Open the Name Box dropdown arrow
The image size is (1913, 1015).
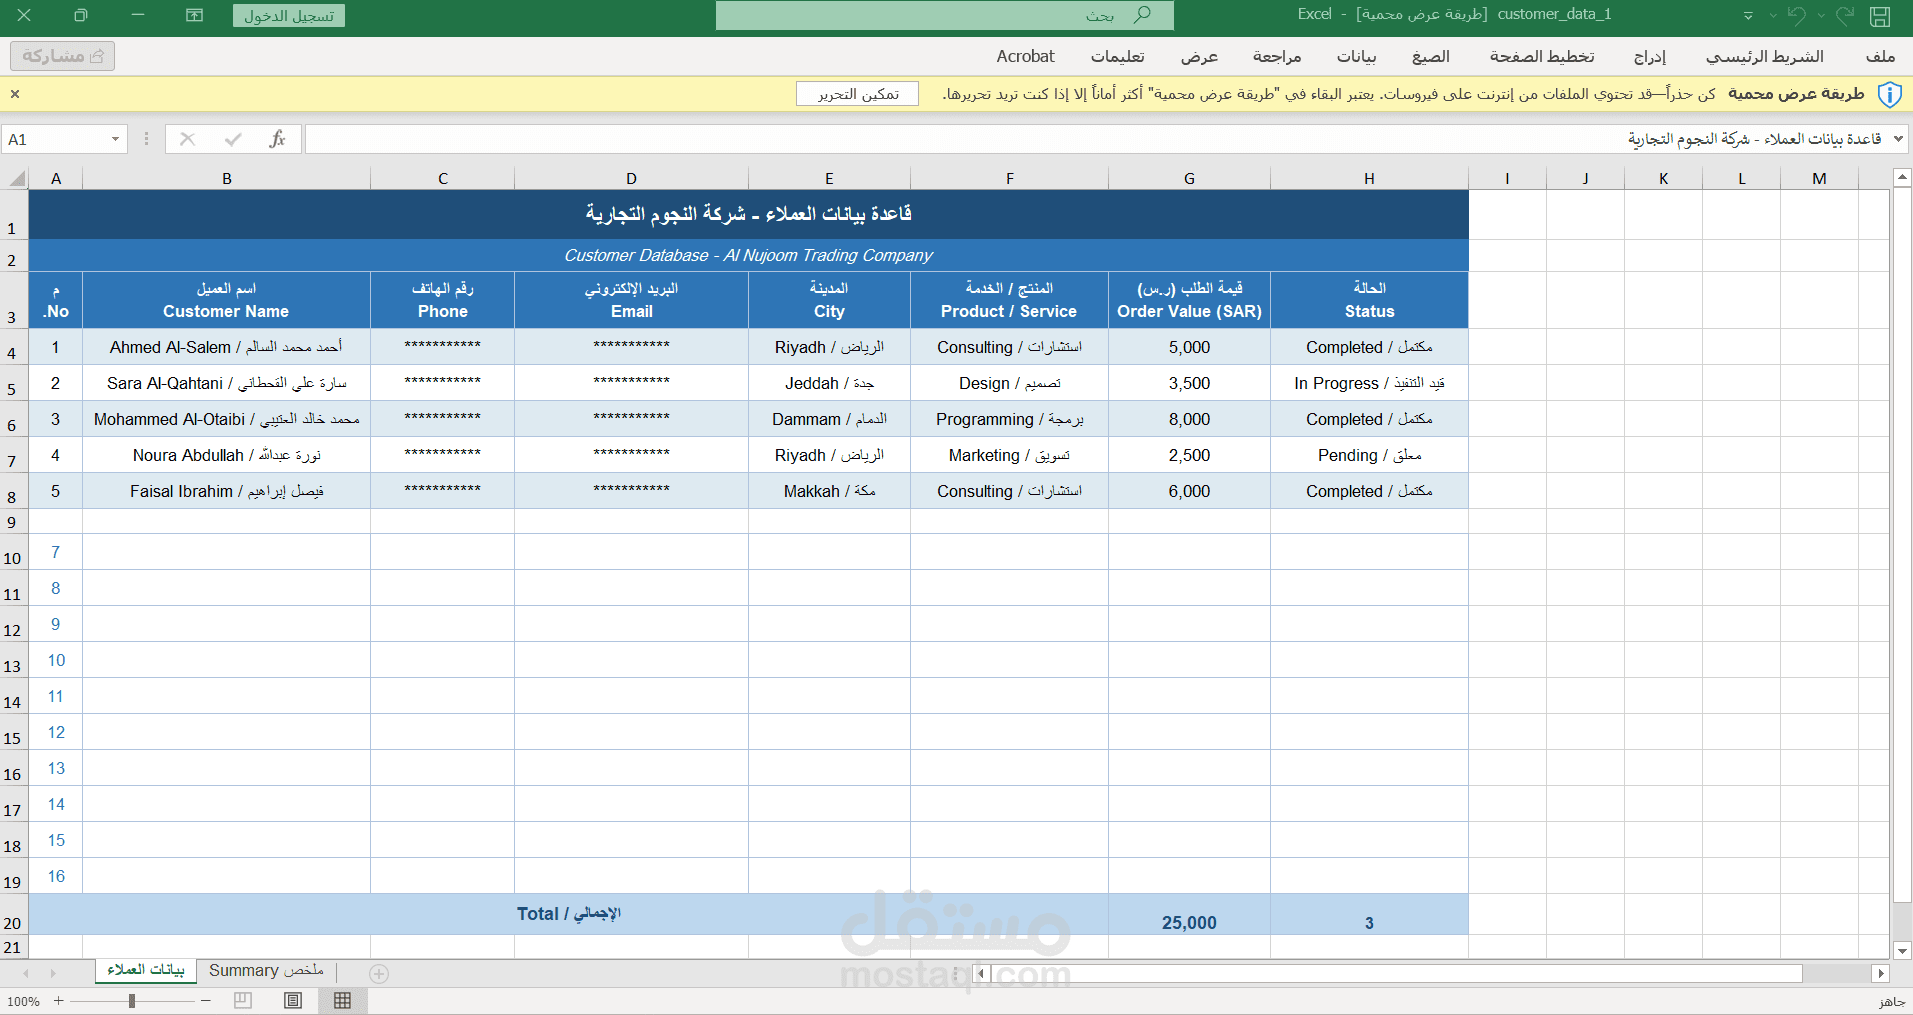point(115,139)
